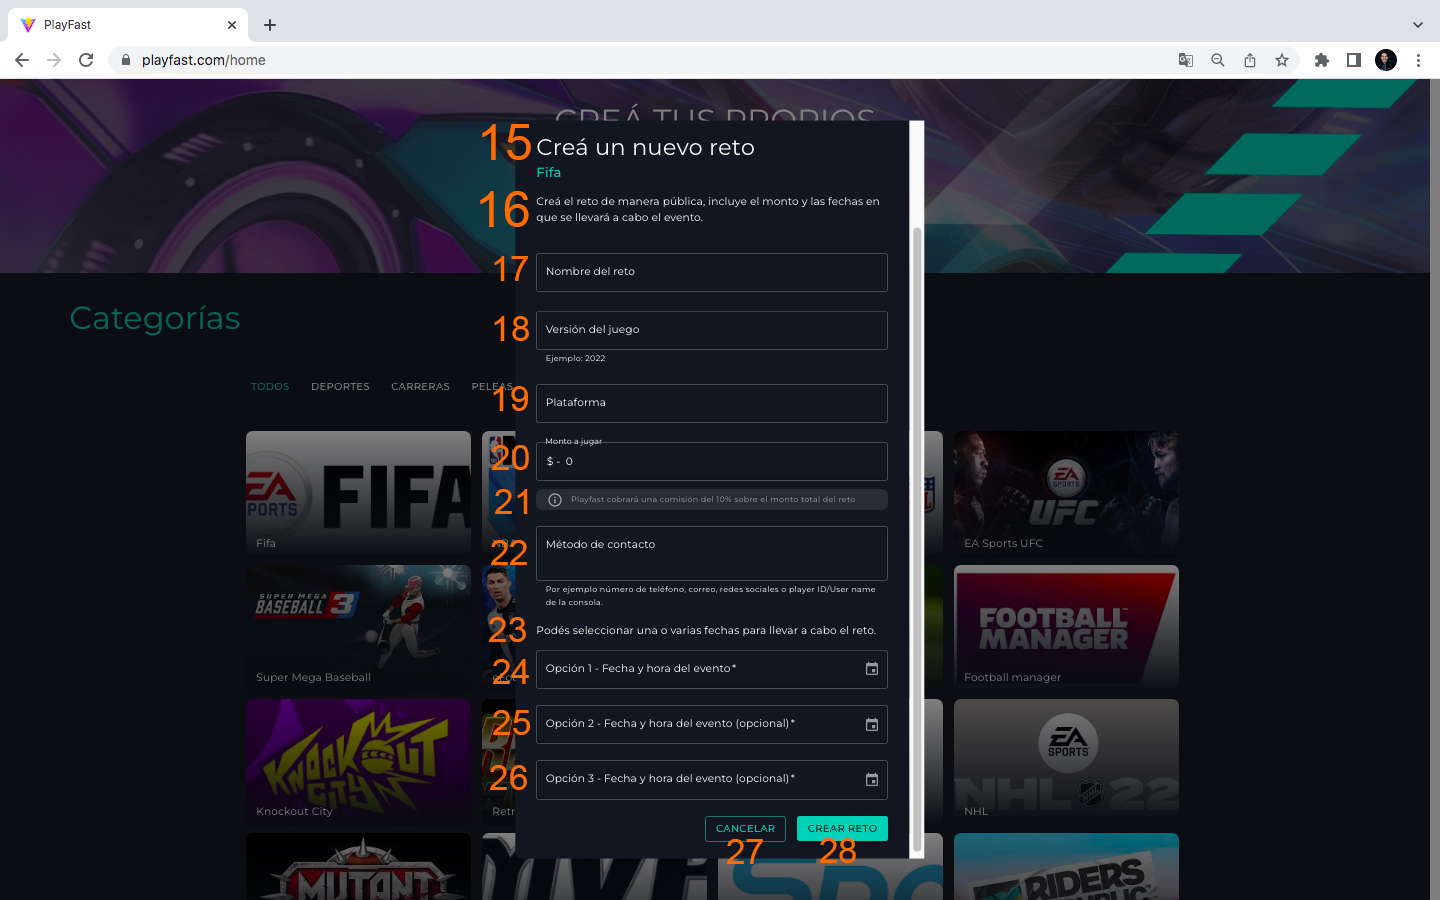This screenshot has width=1440, height=900.
Task: Open calendar picker for Opción 3 date
Action: pyautogui.click(x=871, y=779)
